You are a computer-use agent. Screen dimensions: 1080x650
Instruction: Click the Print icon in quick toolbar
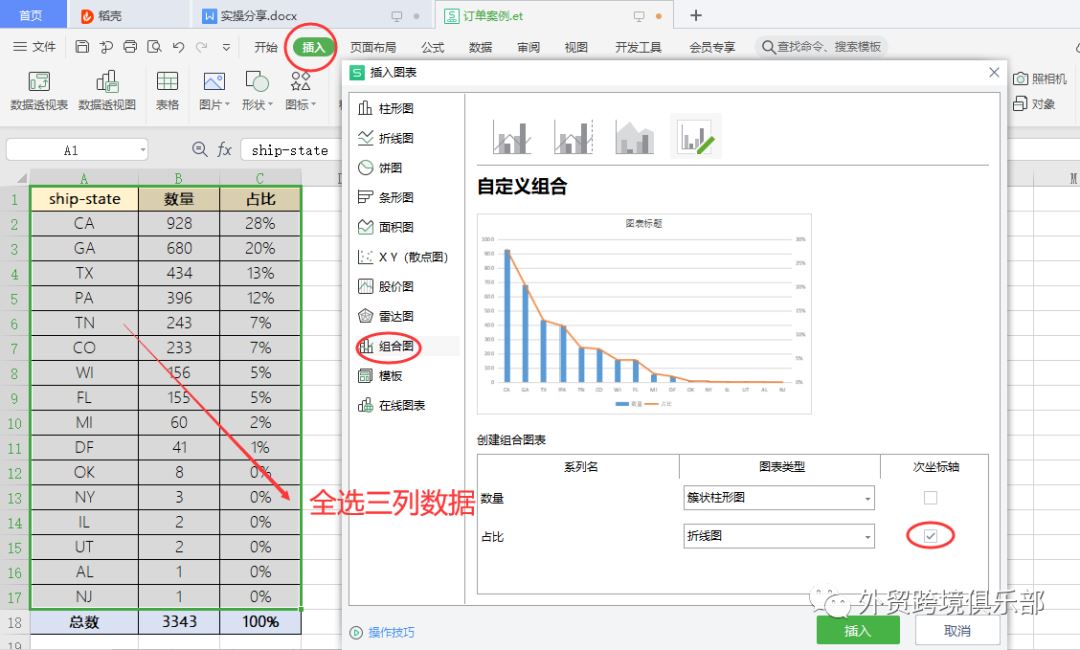130,47
